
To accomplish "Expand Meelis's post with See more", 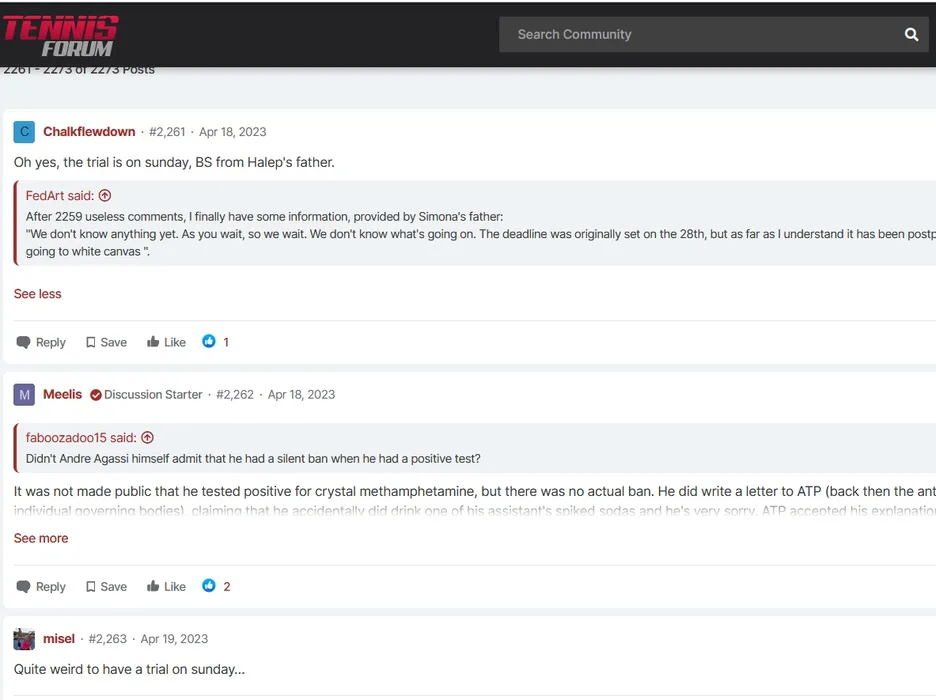I will [41, 538].
